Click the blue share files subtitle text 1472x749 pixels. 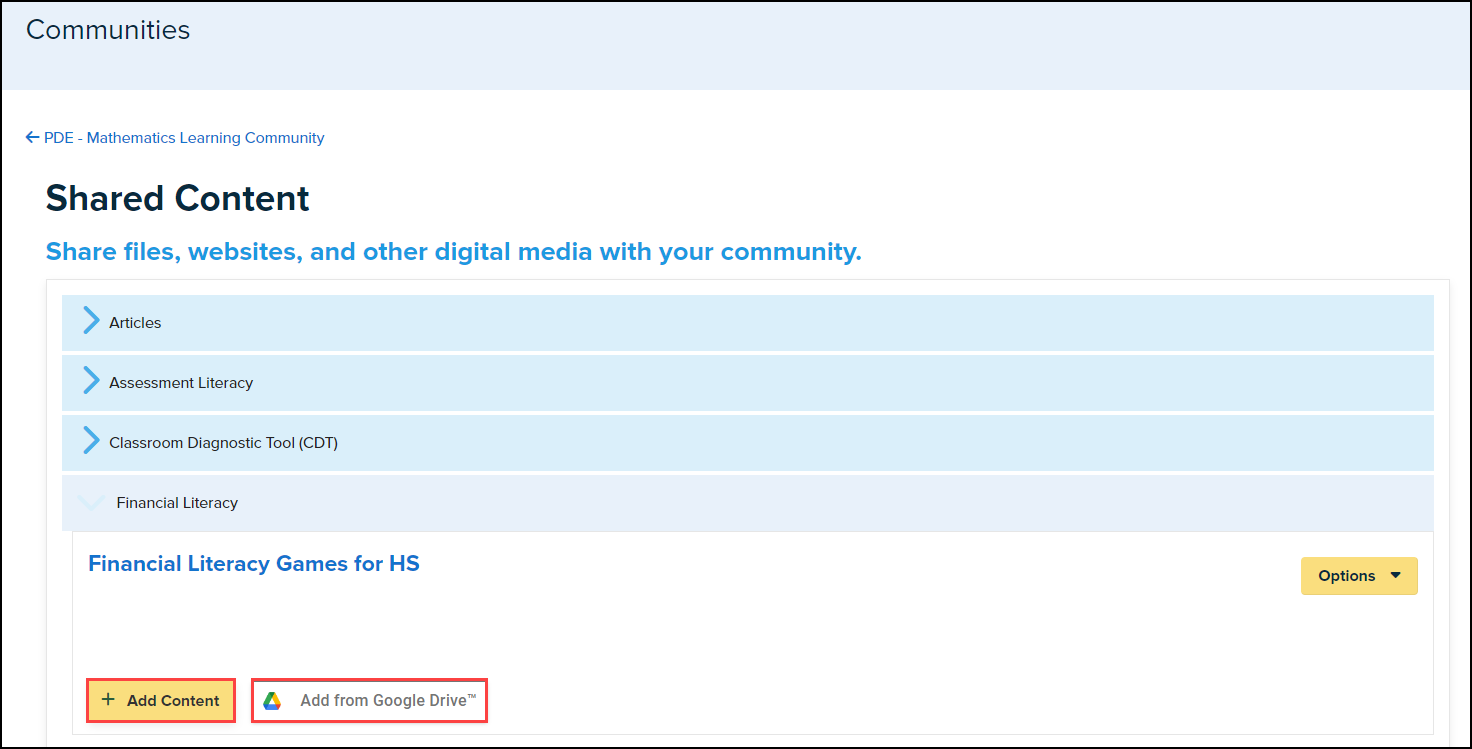pyautogui.click(x=453, y=252)
